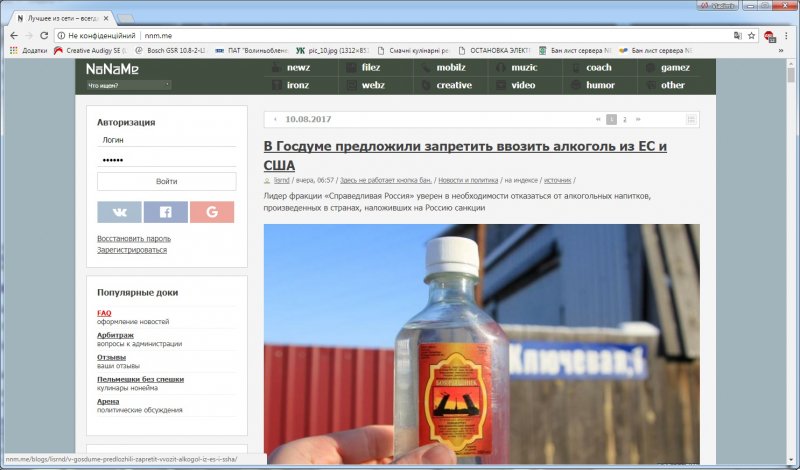Viewport: 800px width, 470px height.
Task: Open the Арбитраж doc link
Action: point(115,335)
